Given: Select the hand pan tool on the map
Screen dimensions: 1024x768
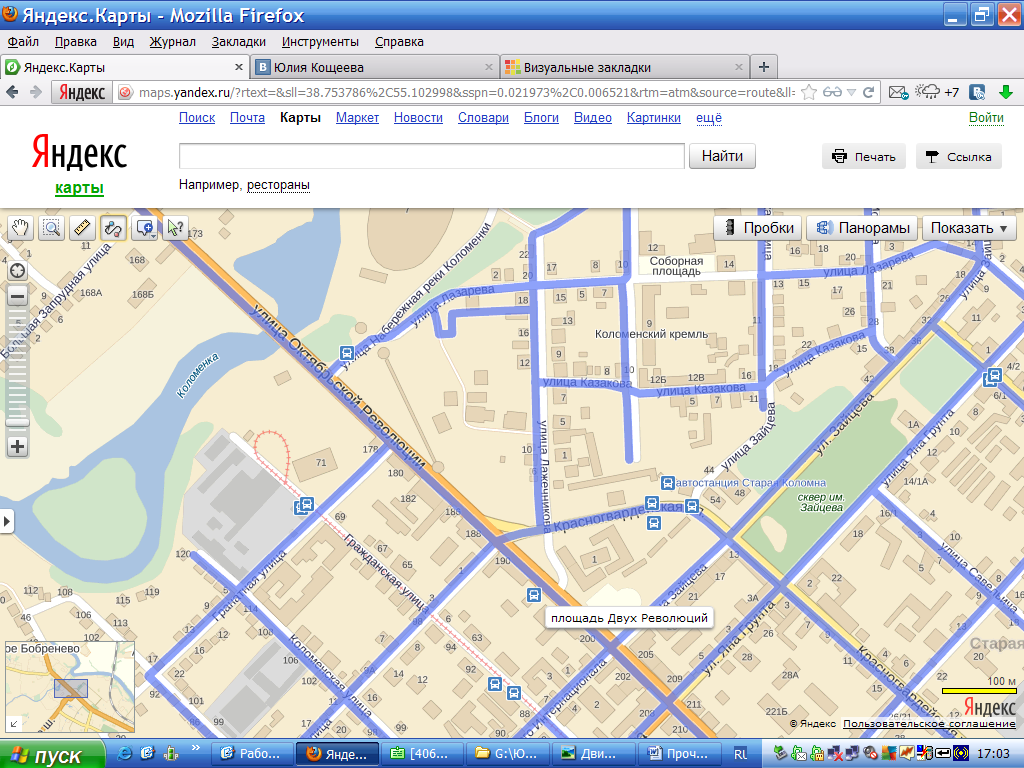Looking at the screenshot, I should click(20, 229).
